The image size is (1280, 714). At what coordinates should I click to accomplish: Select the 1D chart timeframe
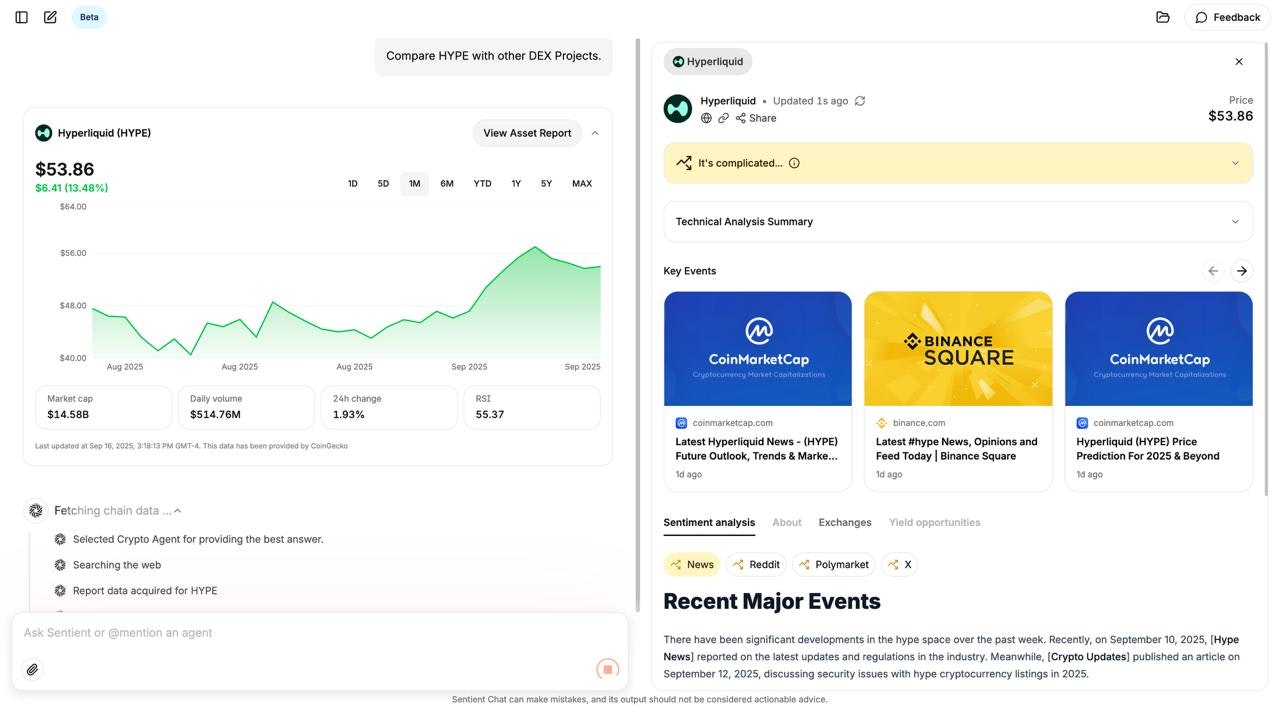pos(352,184)
